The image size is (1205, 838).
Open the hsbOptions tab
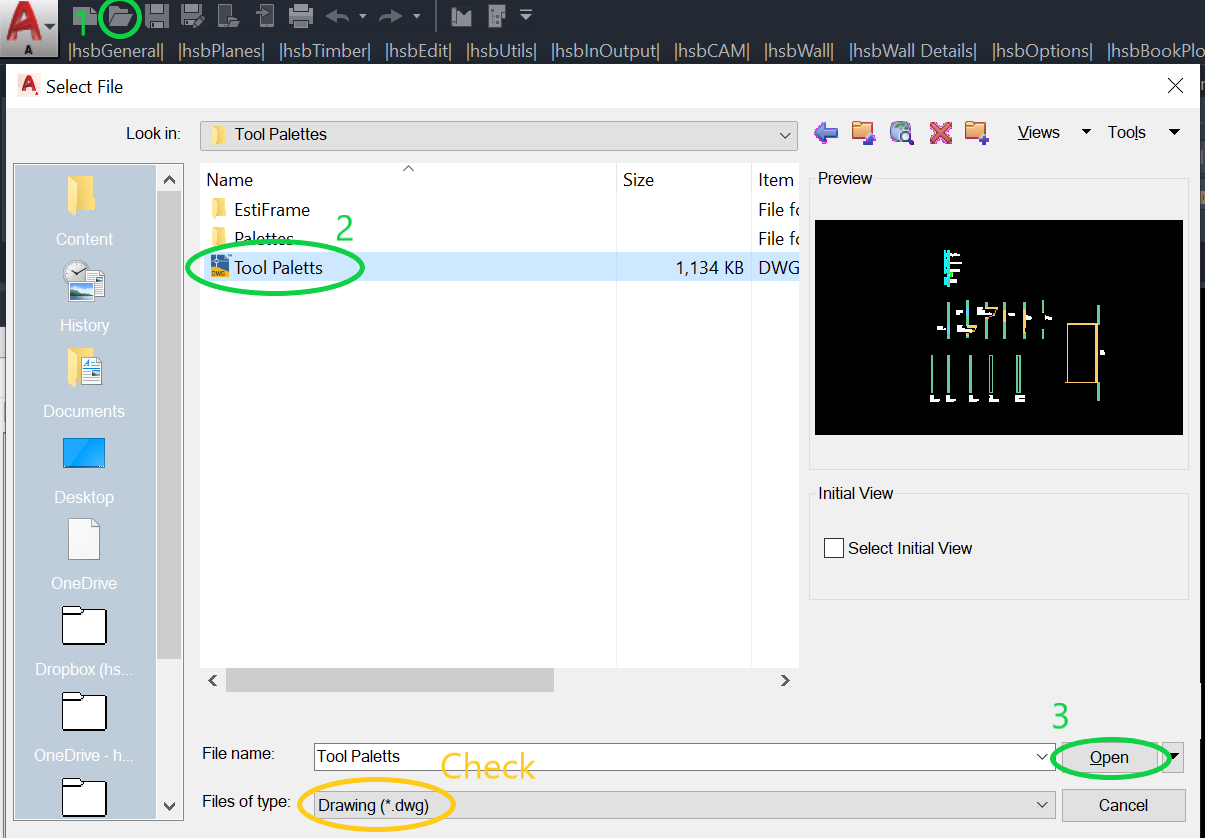click(1043, 50)
